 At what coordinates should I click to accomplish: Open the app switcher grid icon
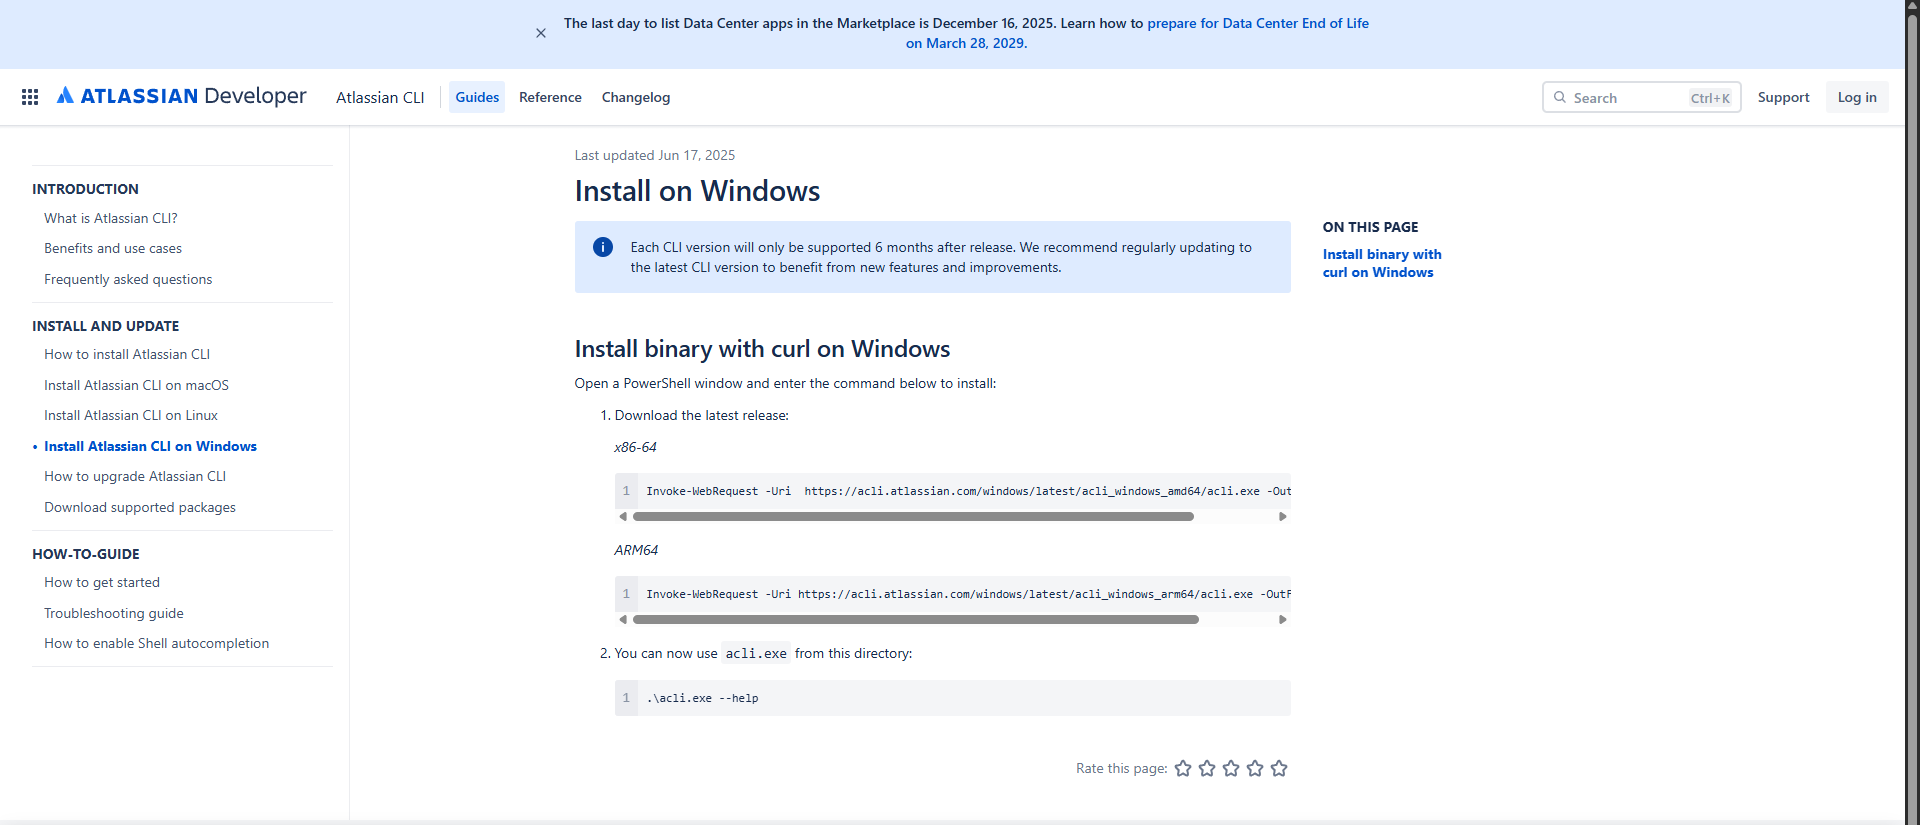30,97
